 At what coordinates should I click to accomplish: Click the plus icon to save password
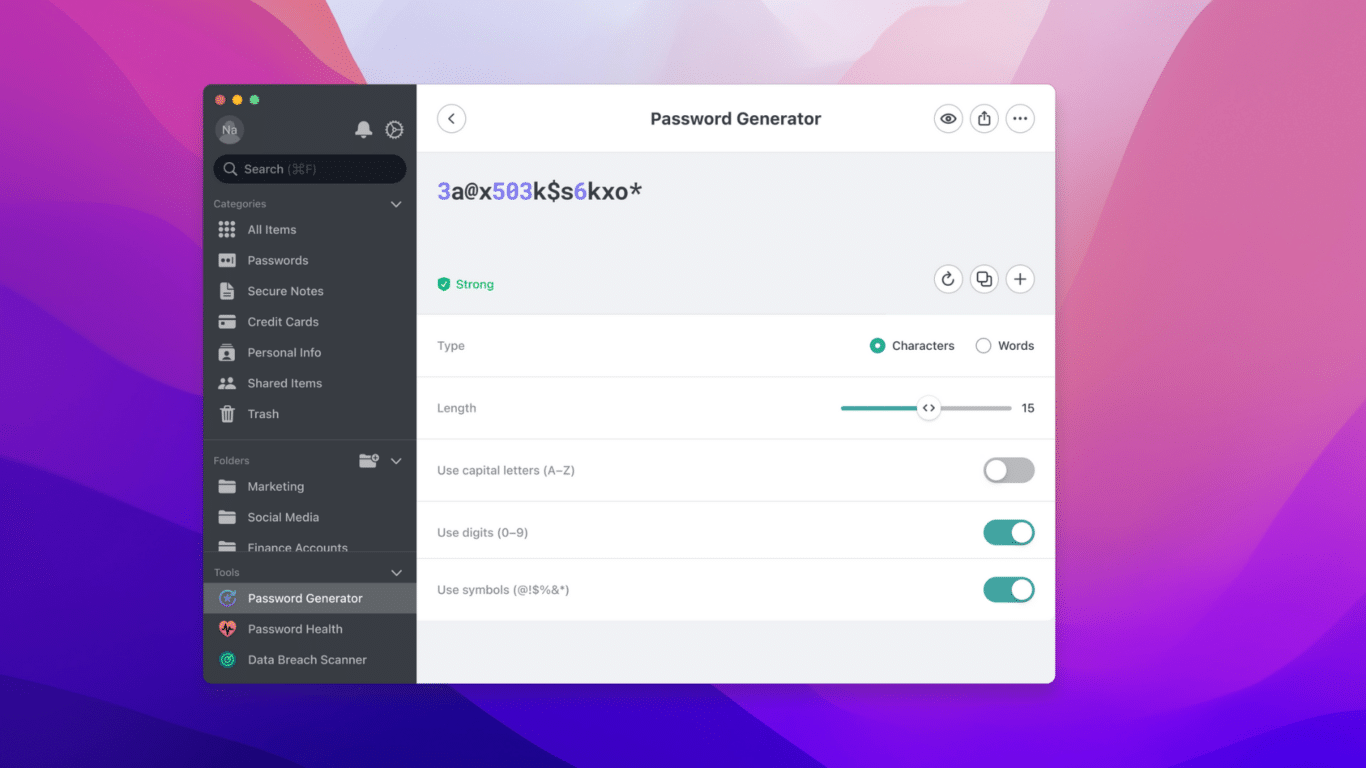click(x=1020, y=279)
